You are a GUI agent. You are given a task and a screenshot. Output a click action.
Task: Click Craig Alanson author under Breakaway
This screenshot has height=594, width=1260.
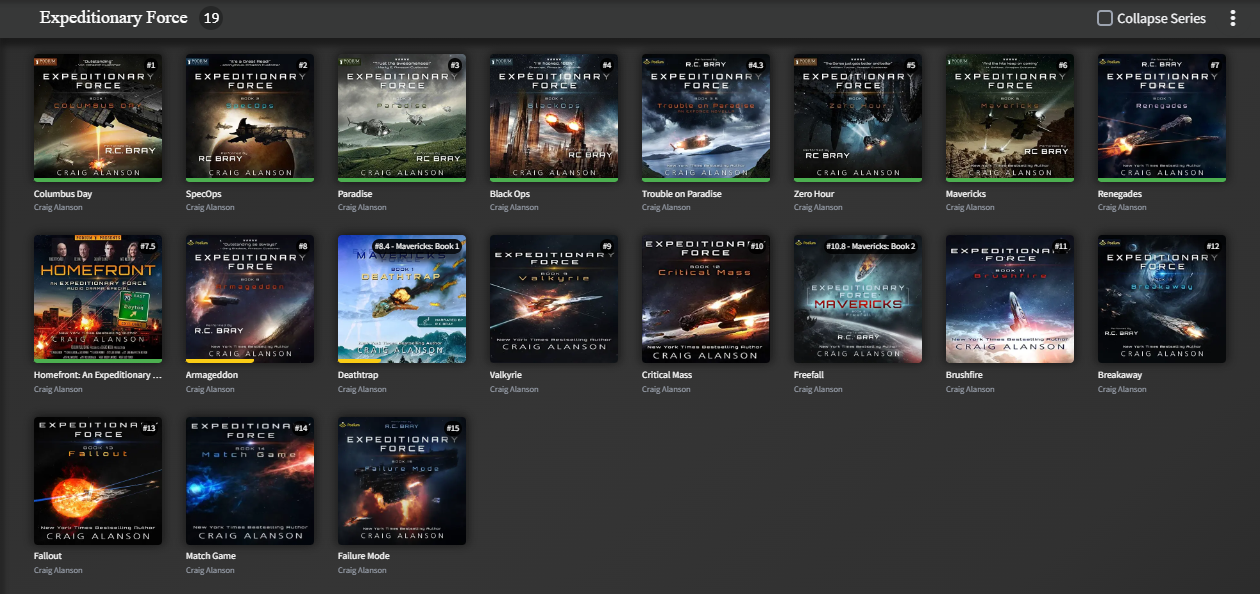click(1122, 389)
